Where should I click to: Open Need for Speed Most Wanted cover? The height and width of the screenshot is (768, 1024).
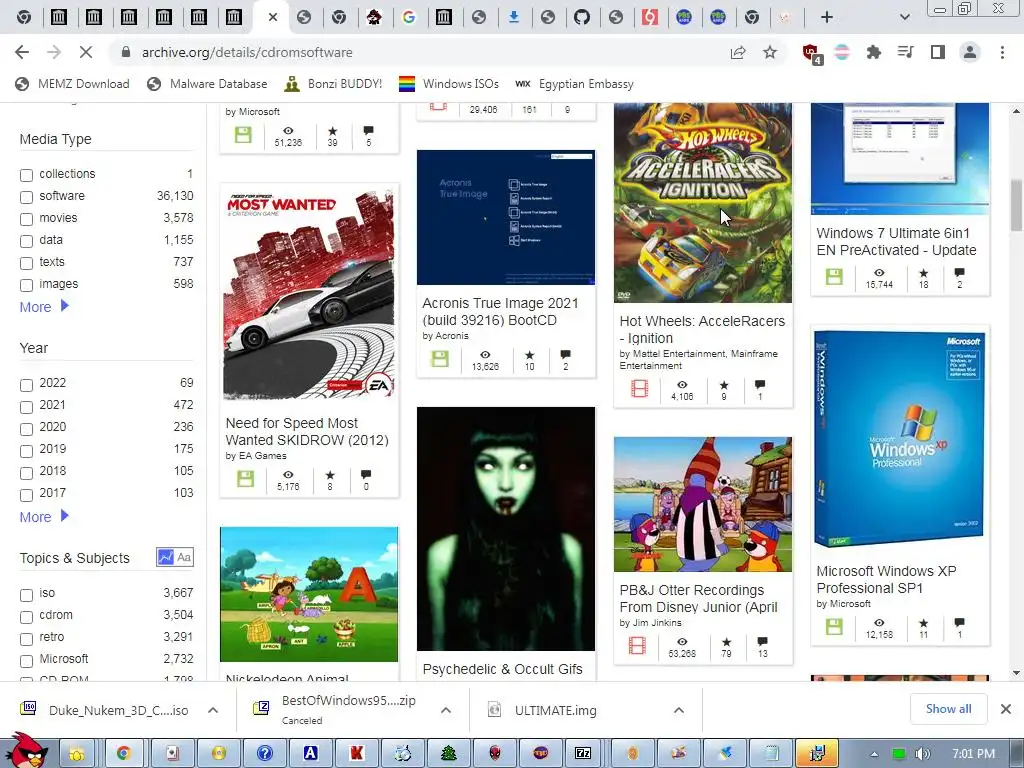point(309,293)
